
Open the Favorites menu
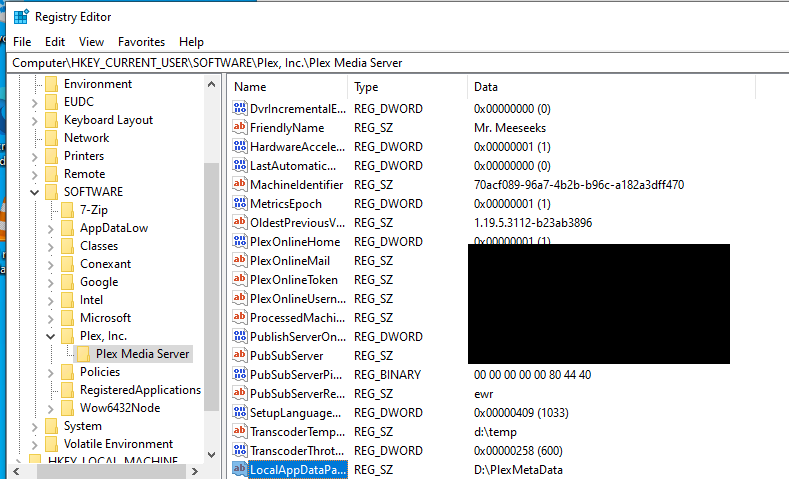click(141, 42)
